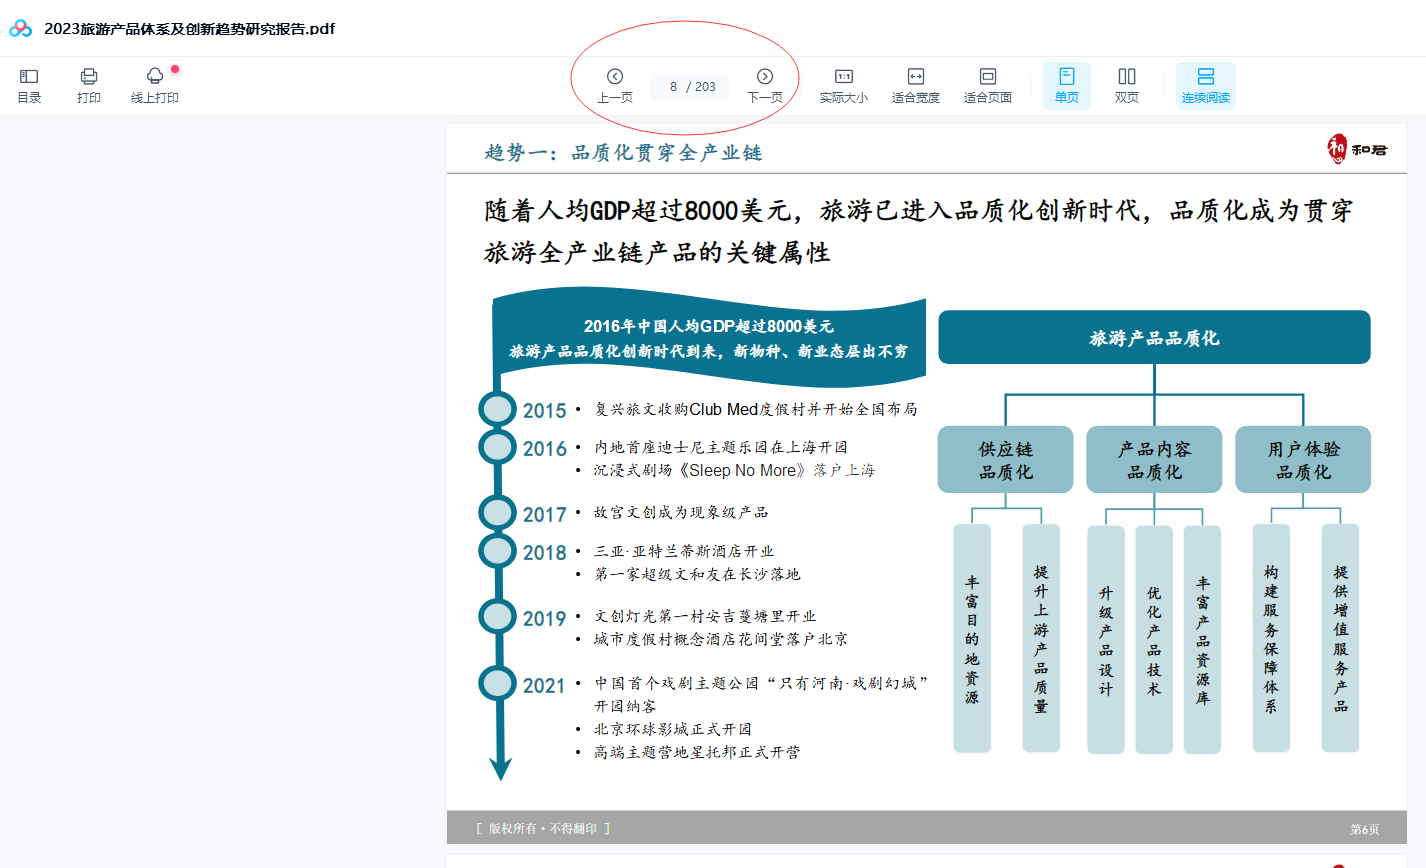Click the next page circular arrow icon
The width and height of the screenshot is (1426, 868).
point(765,76)
